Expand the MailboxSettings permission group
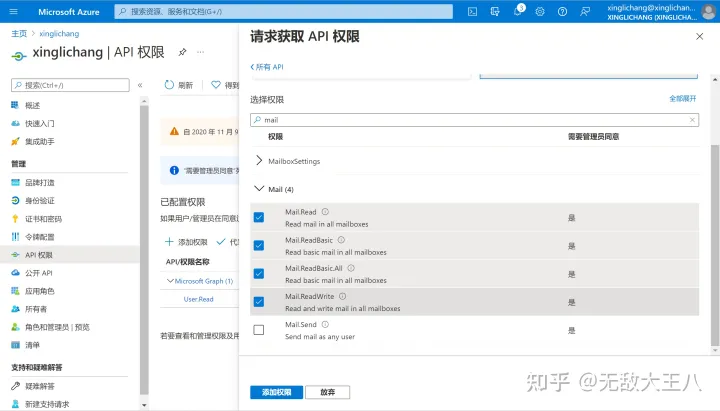Image resolution: width=720 pixels, height=411 pixels. coord(261,161)
